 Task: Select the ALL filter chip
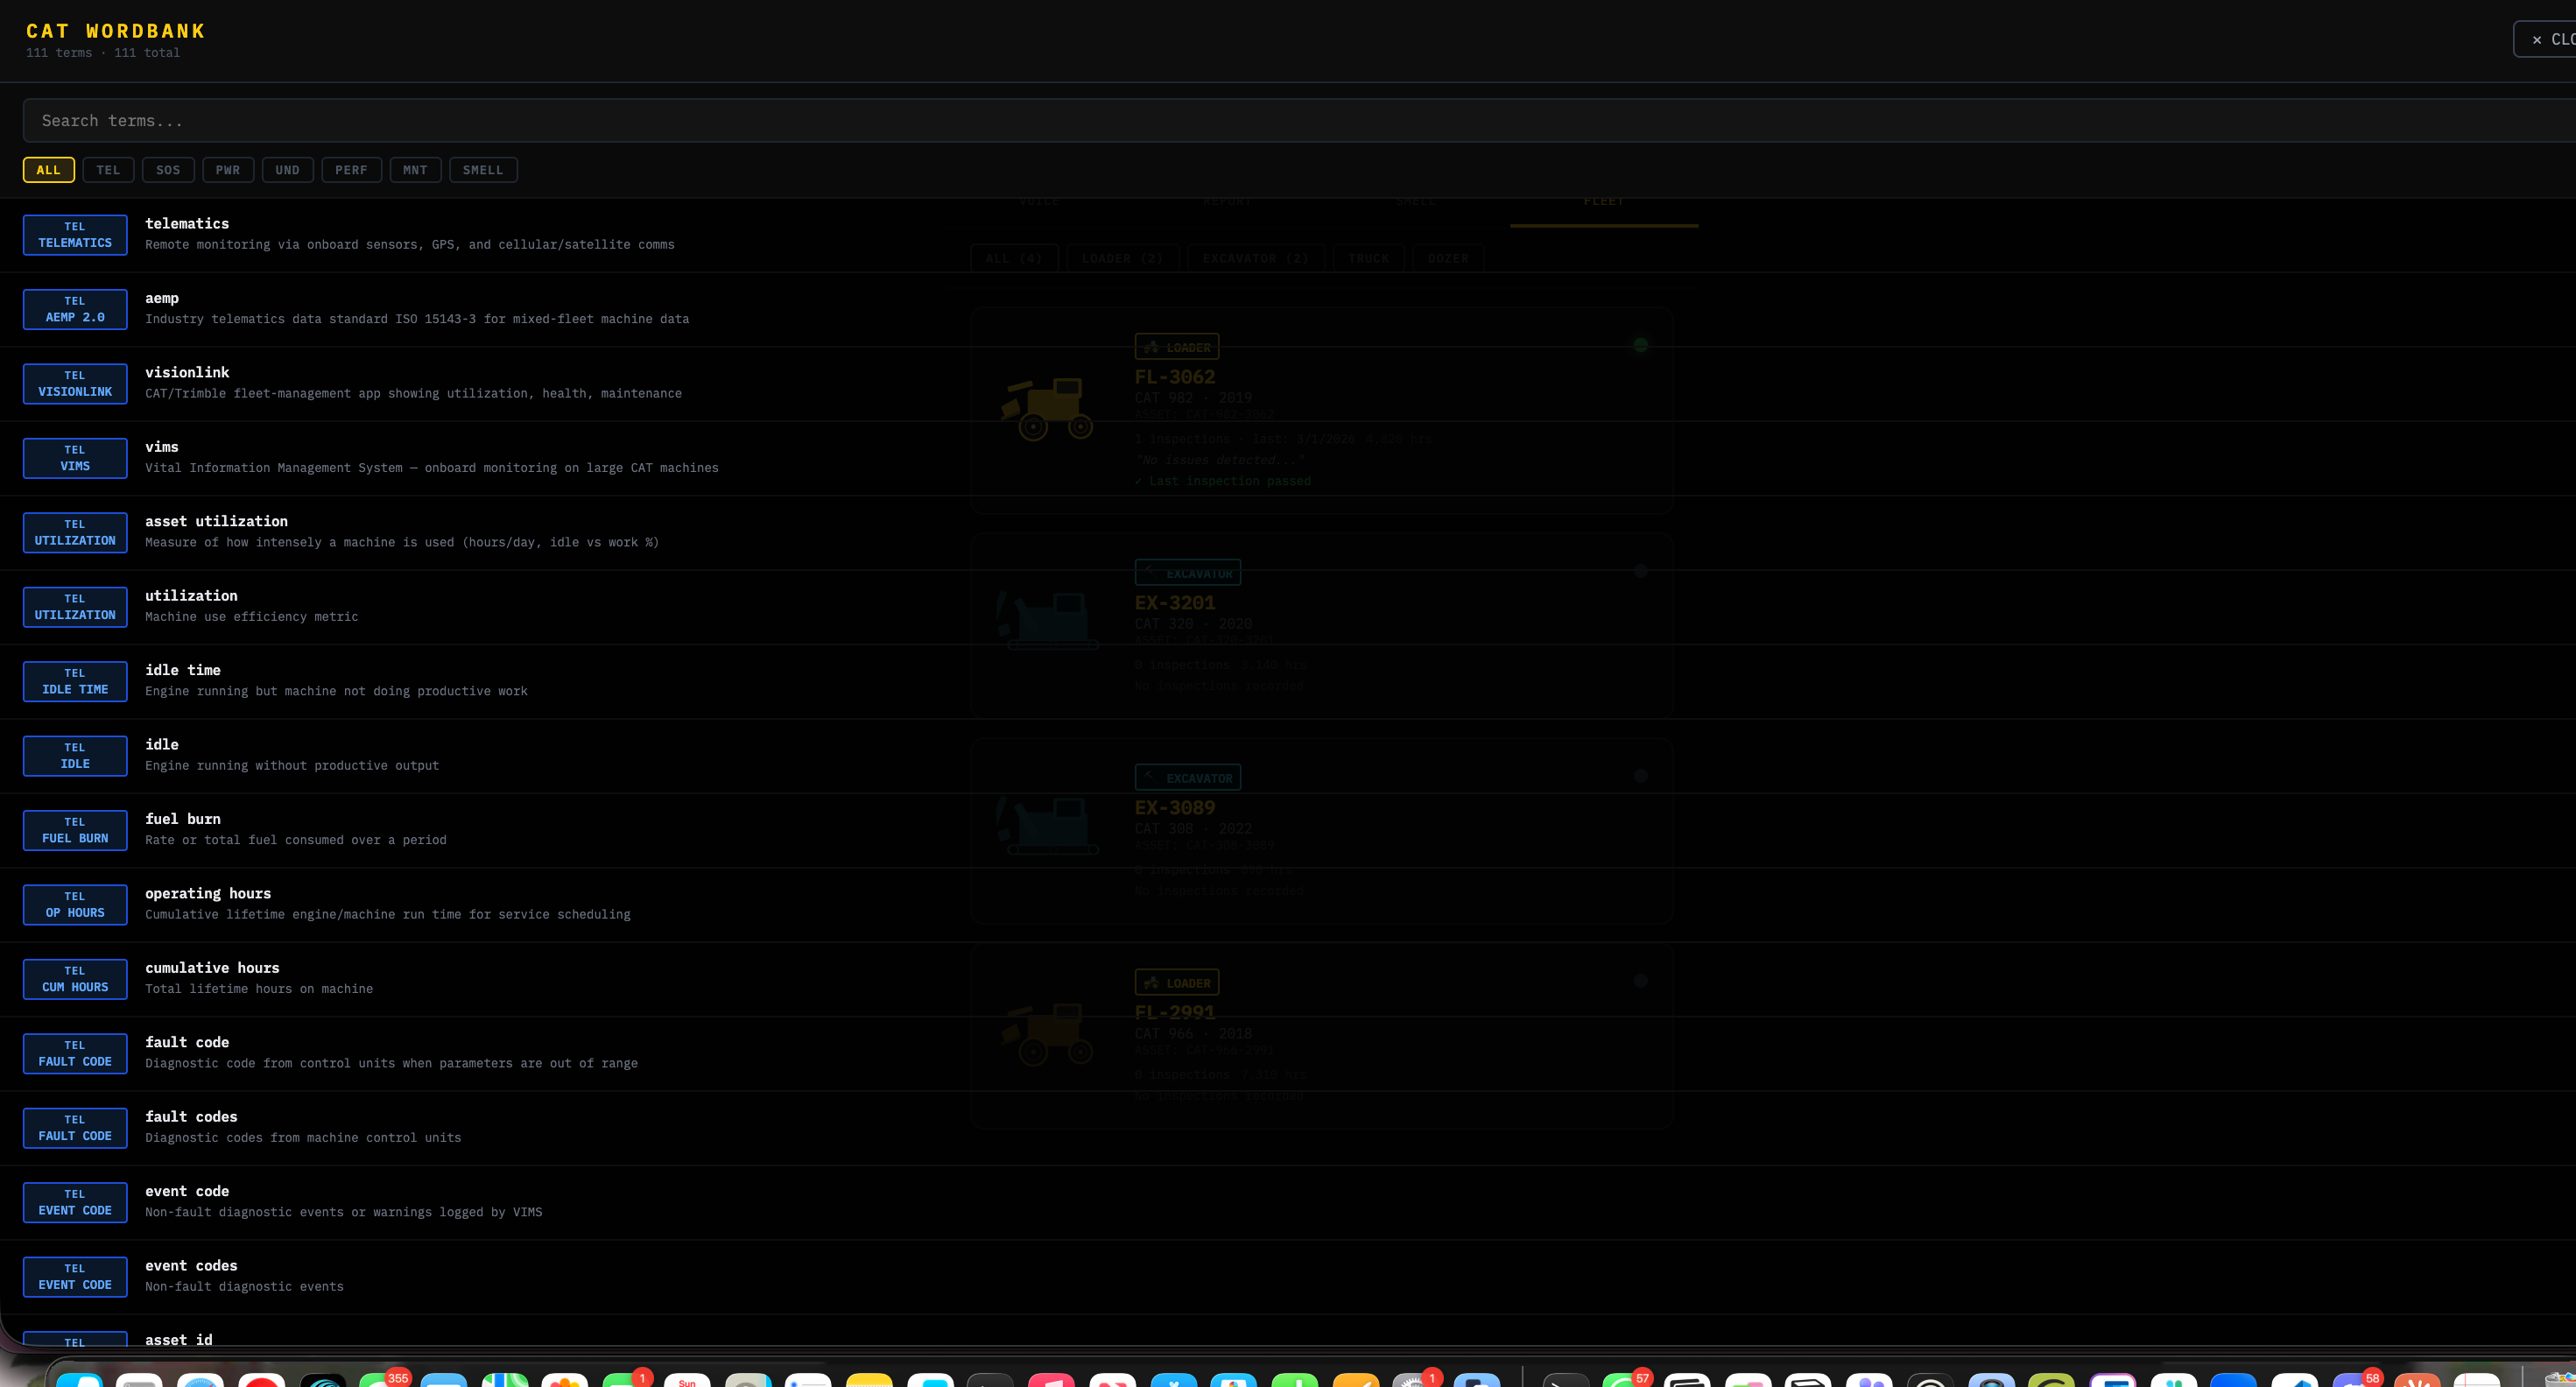(48, 170)
